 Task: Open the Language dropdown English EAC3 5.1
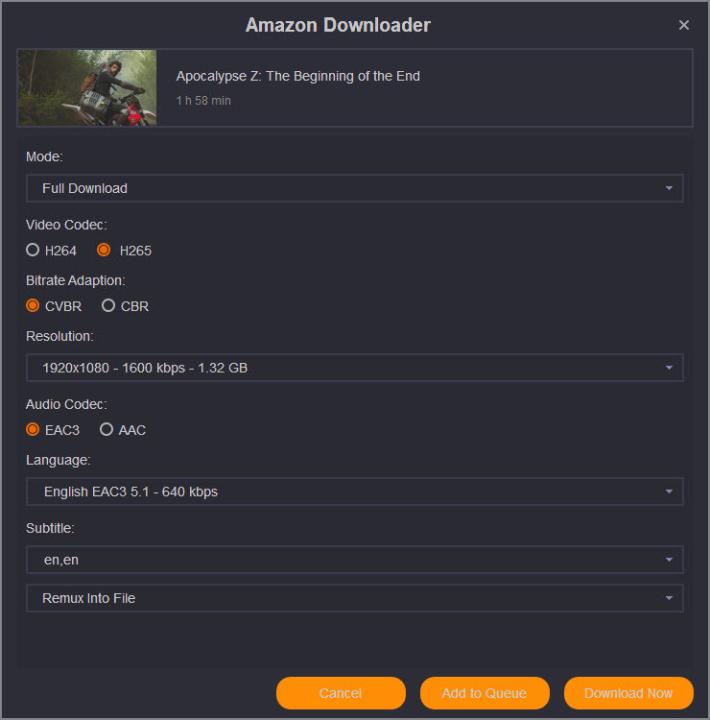(355, 492)
